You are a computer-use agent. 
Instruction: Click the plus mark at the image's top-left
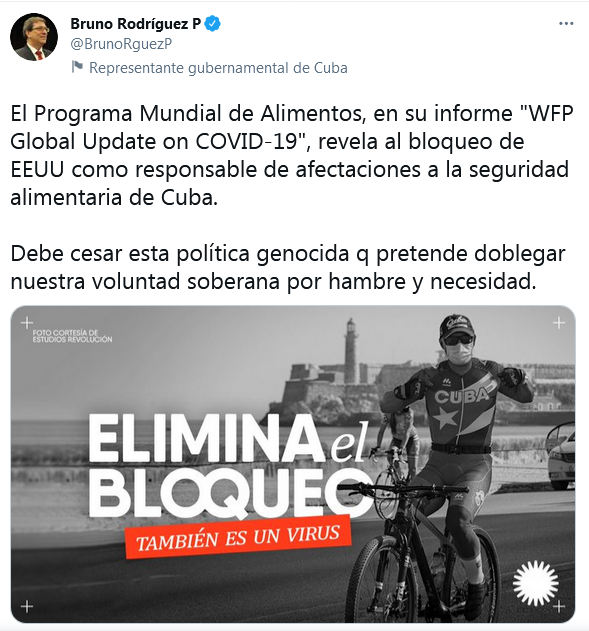pos(27,322)
